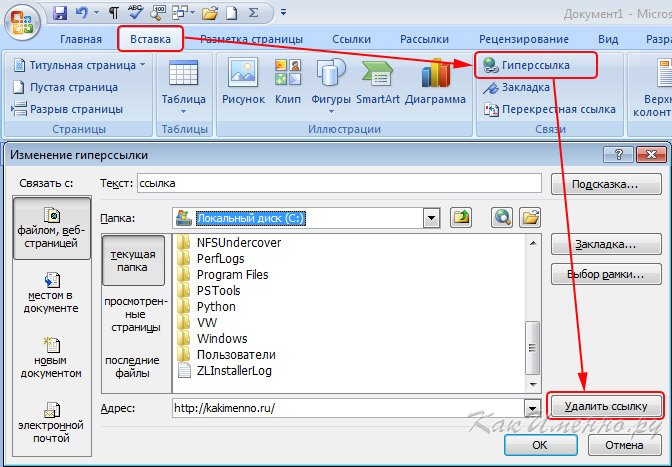
Task: Select the Program Files folder
Action: coord(223,275)
